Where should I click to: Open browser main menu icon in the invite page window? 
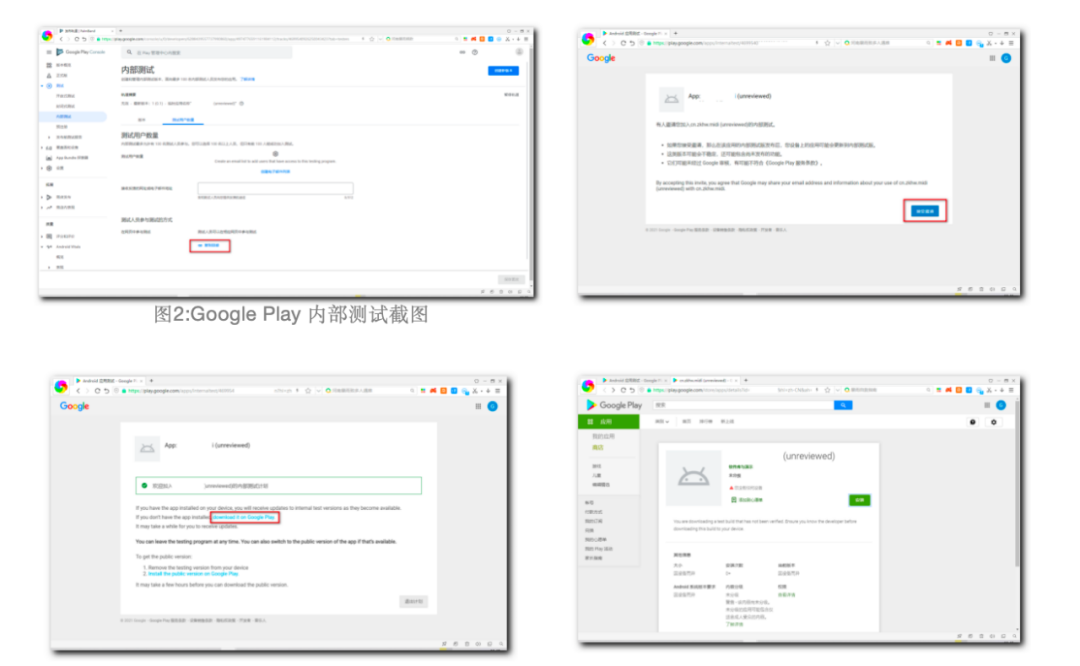click(1011, 43)
